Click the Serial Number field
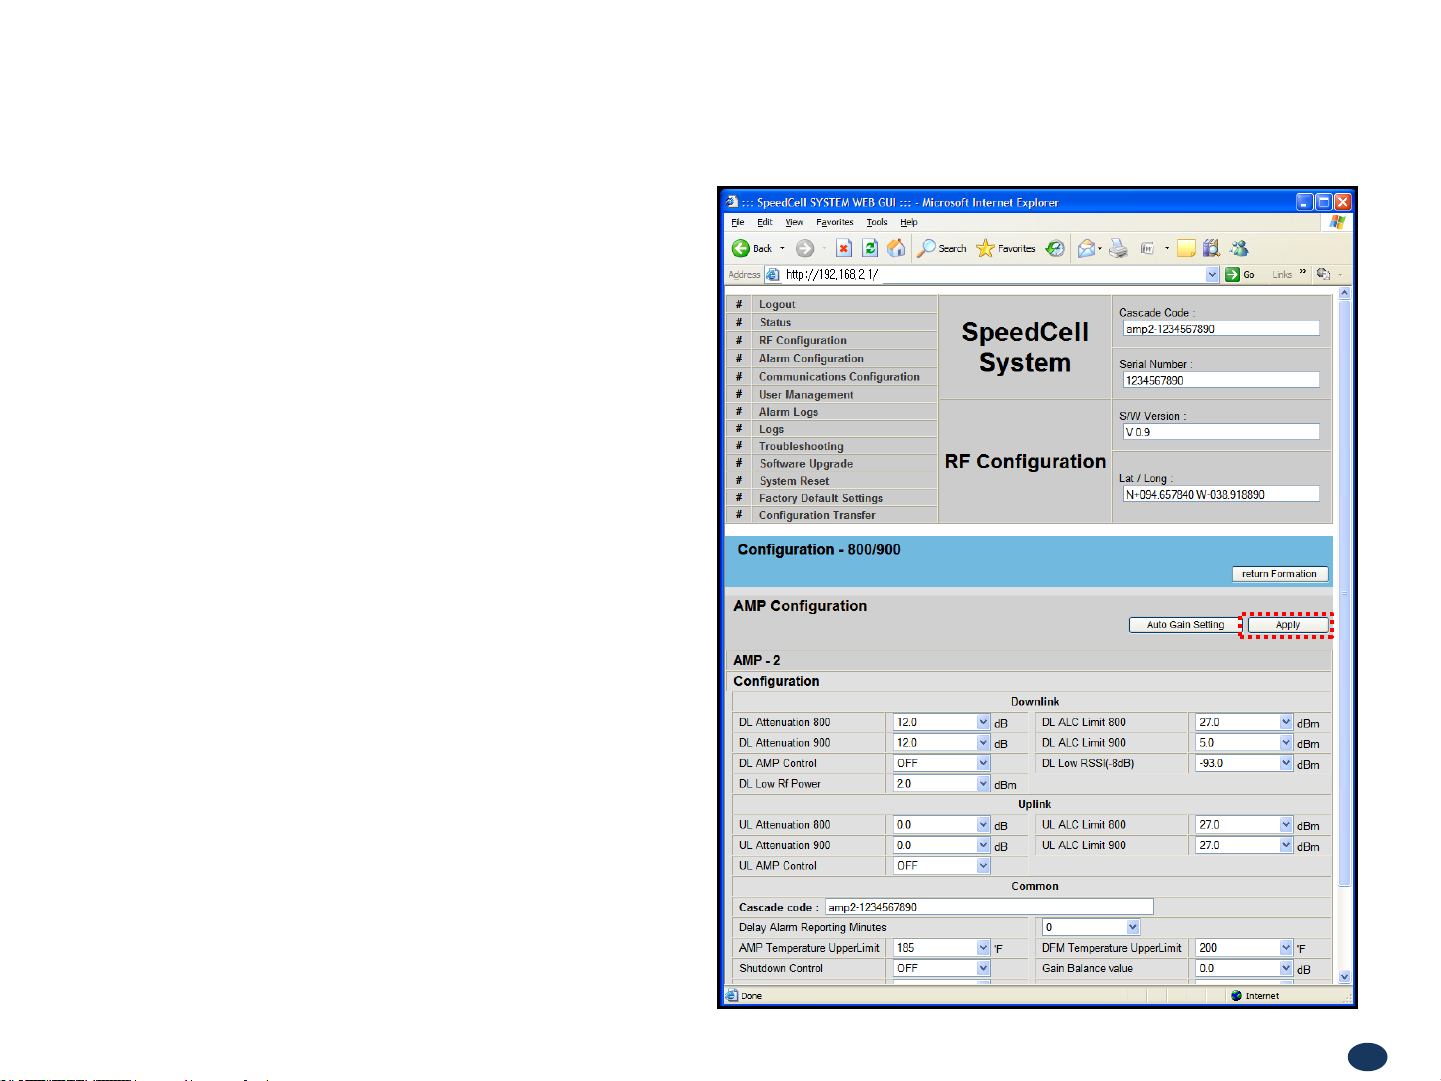The image size is (1441, 1081). click(1221, 380)
